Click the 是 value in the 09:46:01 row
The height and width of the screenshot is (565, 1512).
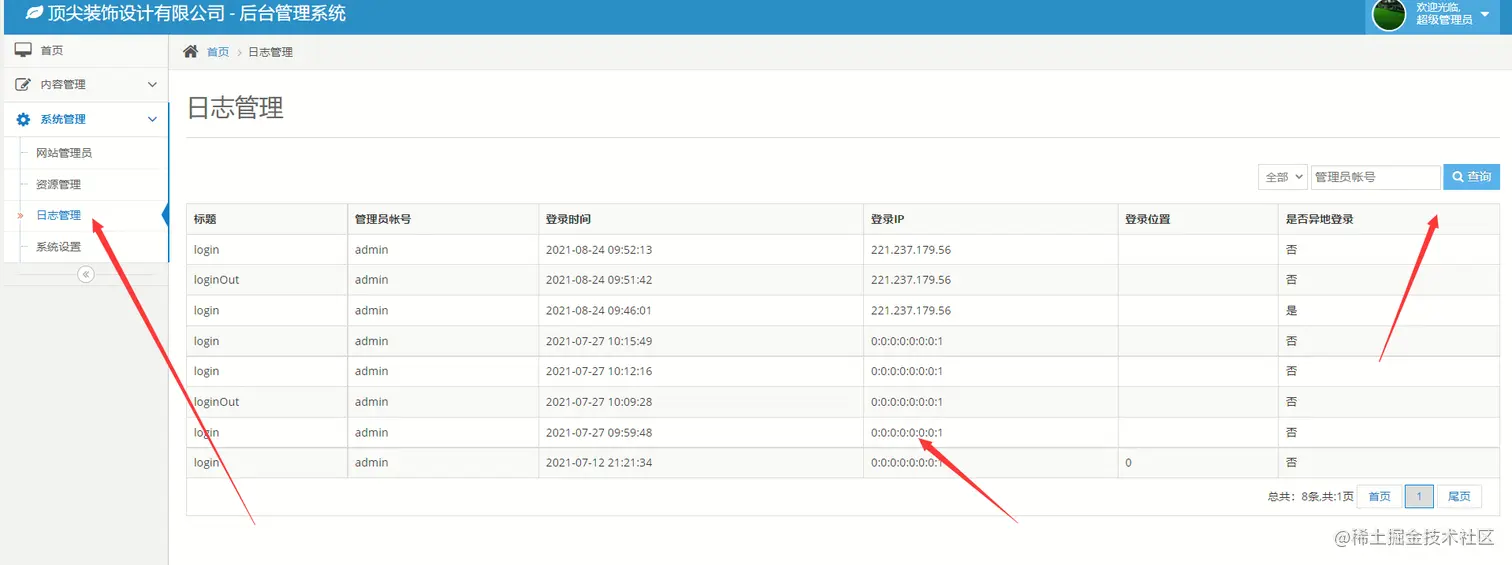click(x=1291, y=311)
